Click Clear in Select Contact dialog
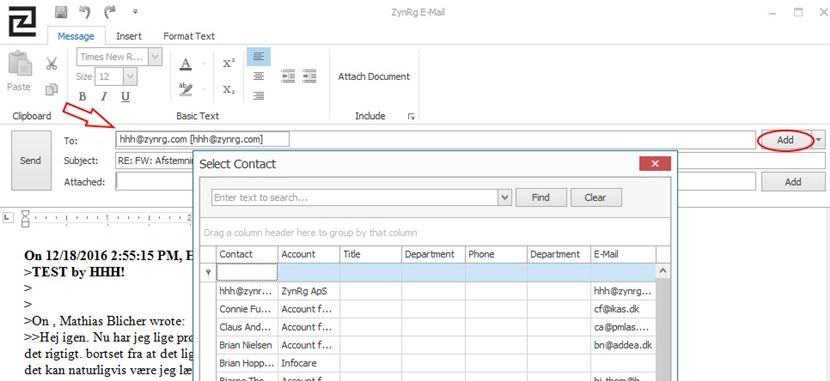830x381 pixels. coord(596,197)
